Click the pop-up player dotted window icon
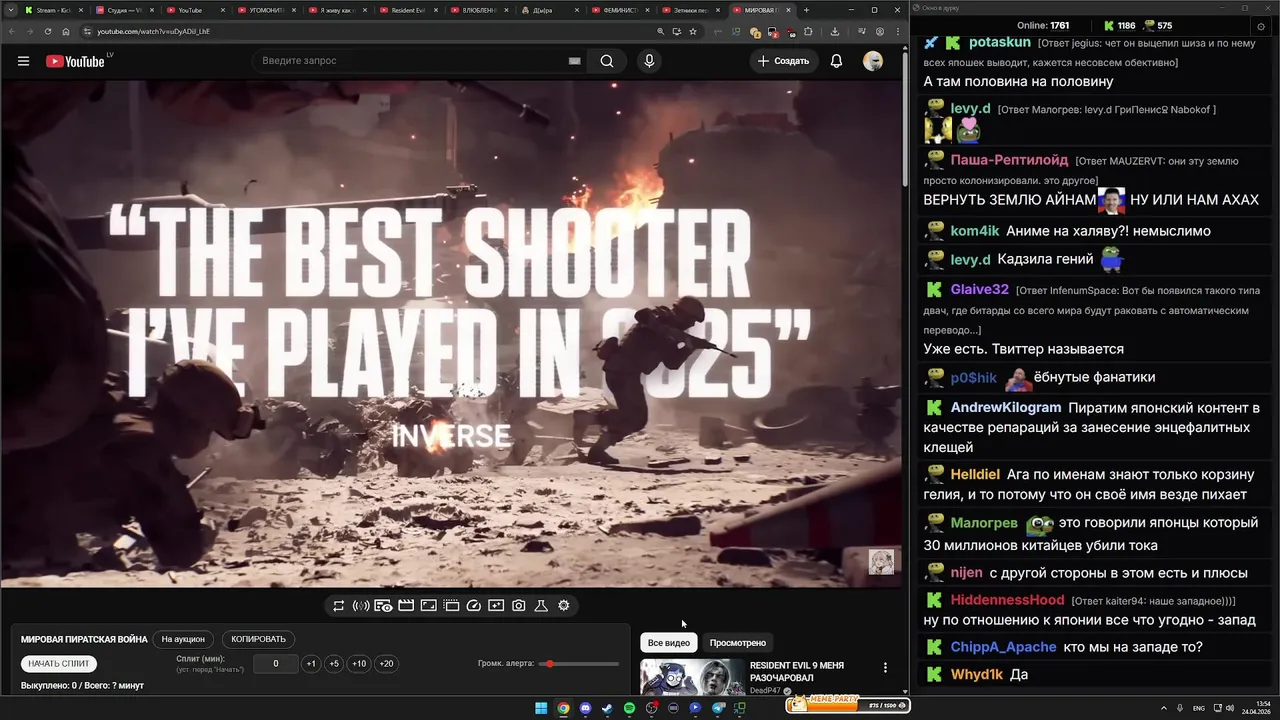 pos(451,606)
